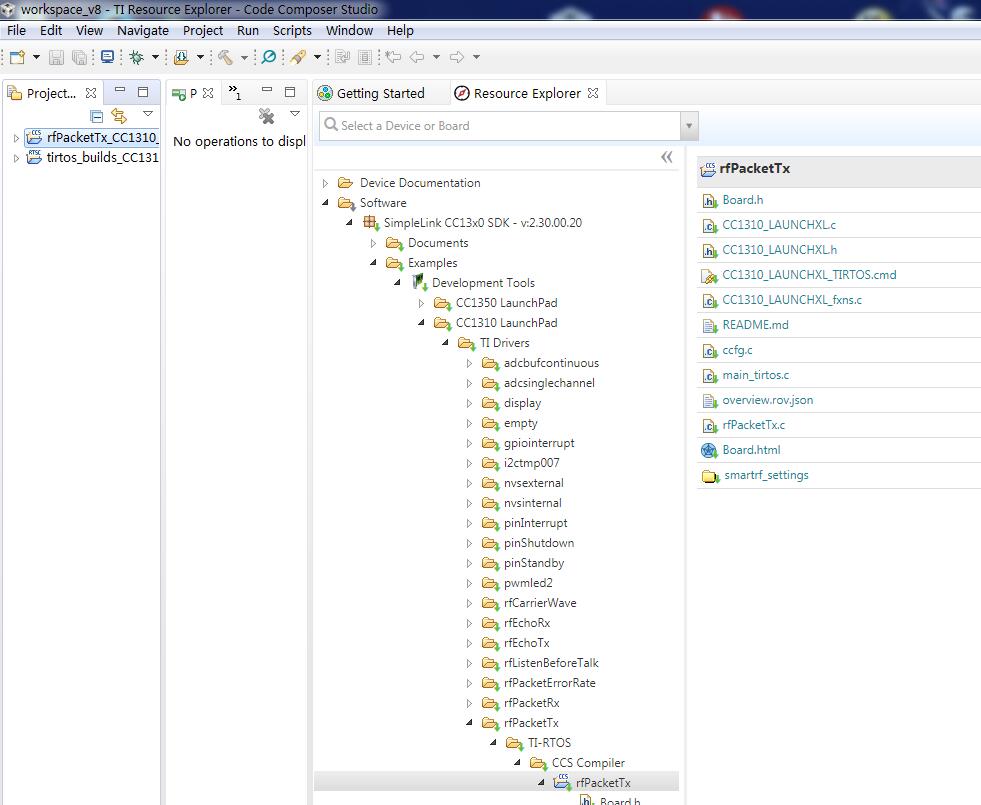
Task: Select the rfEchoTx tree item
Action: [x=527, y=643]
